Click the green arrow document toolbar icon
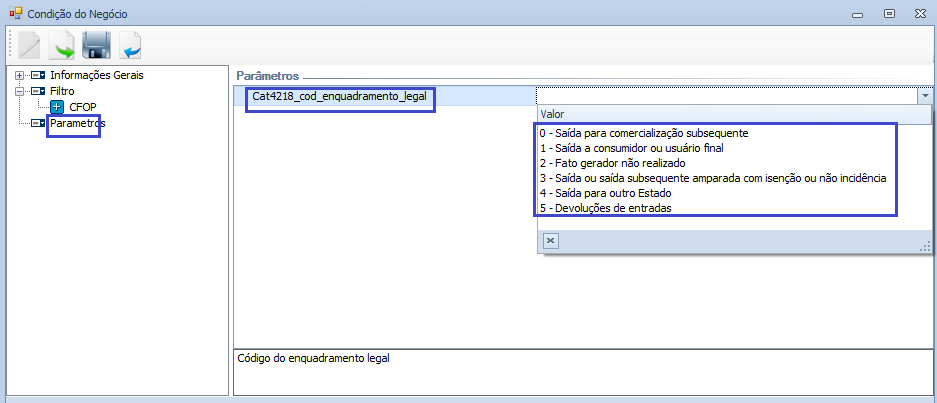 (62, 45)
